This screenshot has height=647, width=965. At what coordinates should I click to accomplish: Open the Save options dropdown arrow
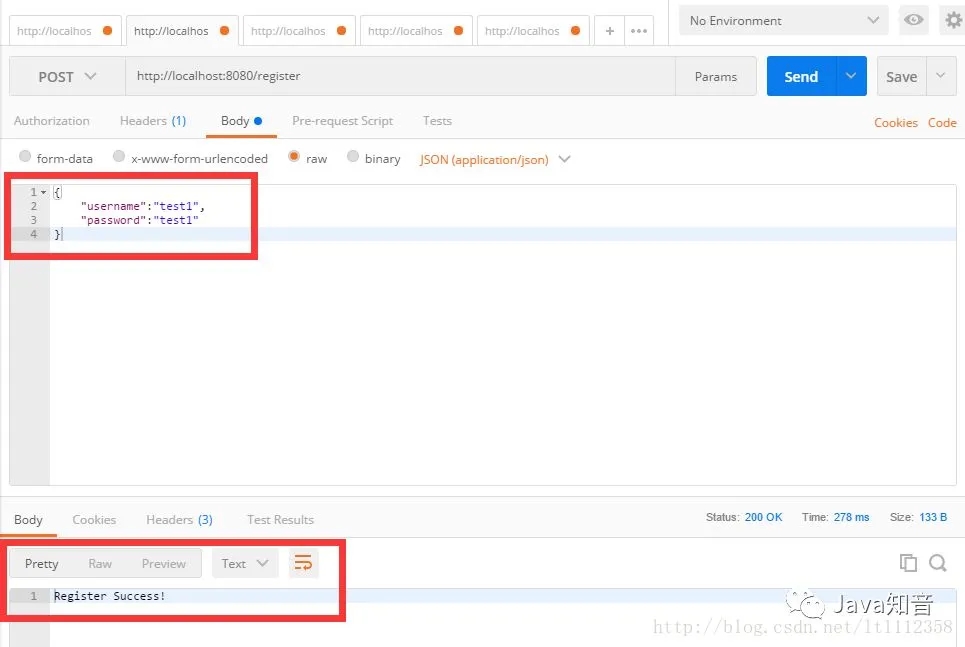[x=938, y=76]
